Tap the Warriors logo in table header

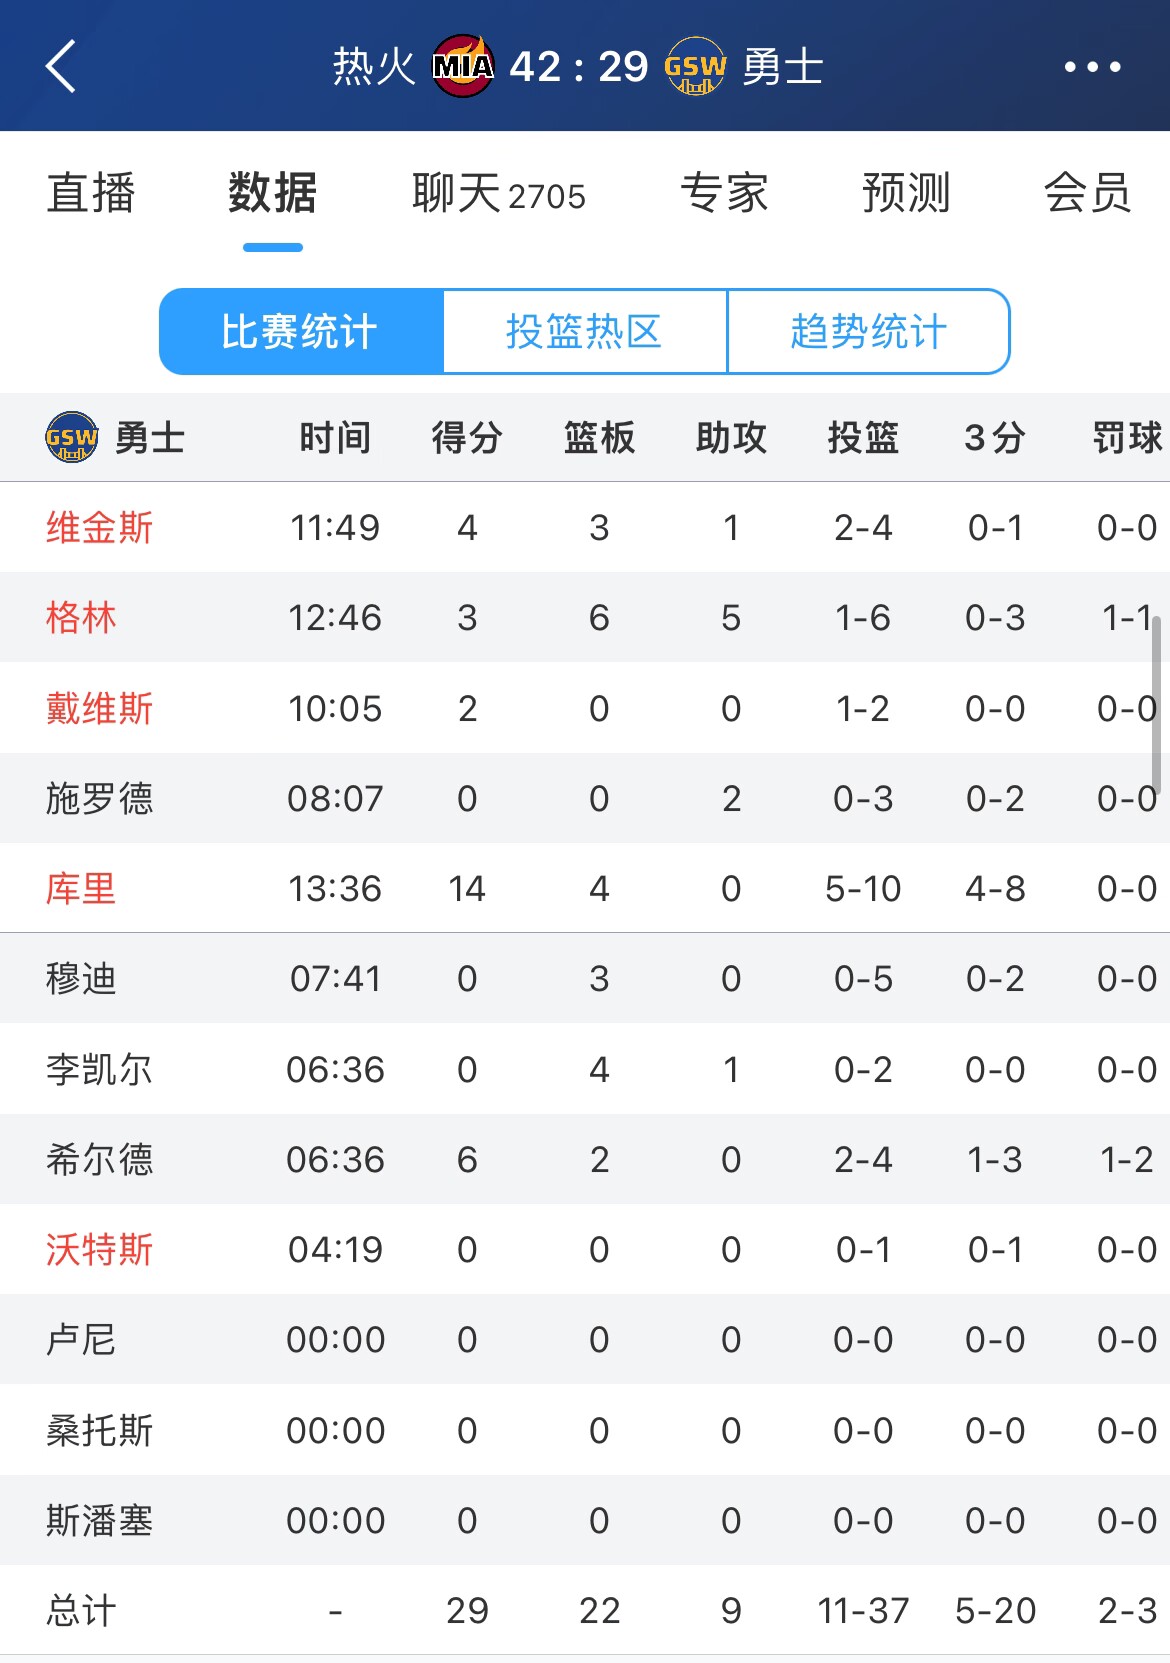click(x=72, y=437)
